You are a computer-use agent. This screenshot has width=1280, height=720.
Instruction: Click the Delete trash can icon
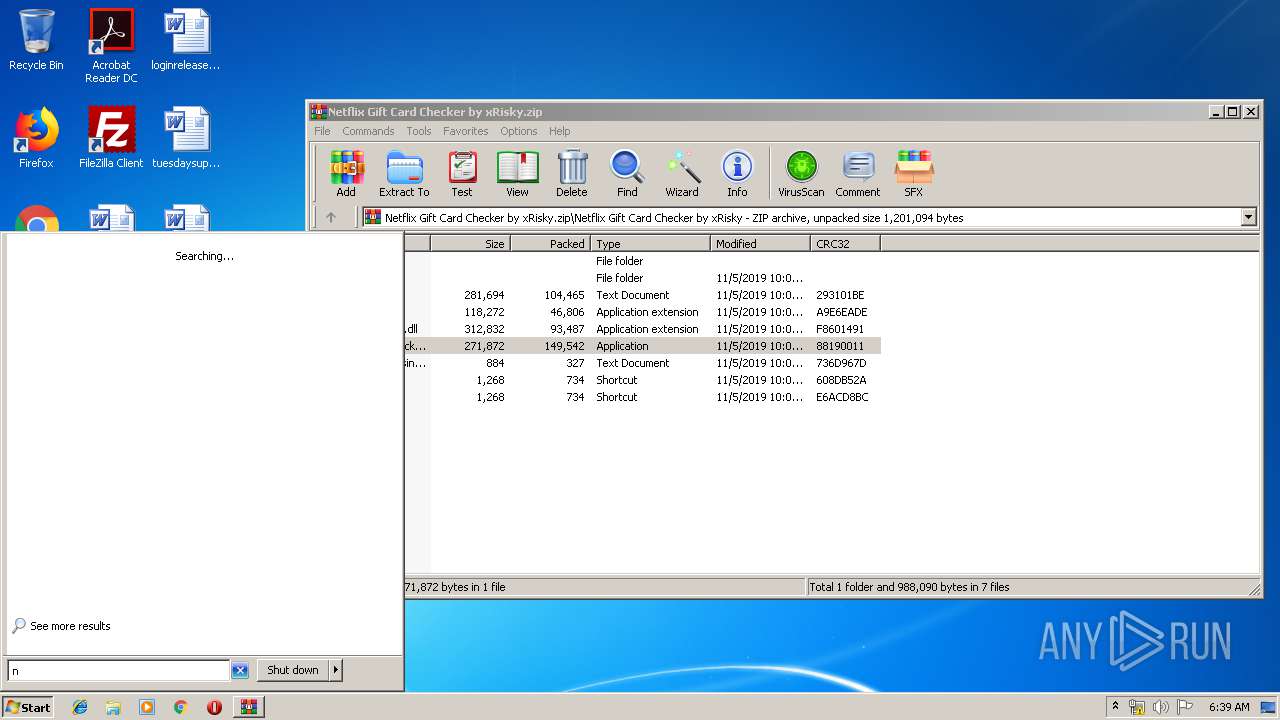coord(571,173)
